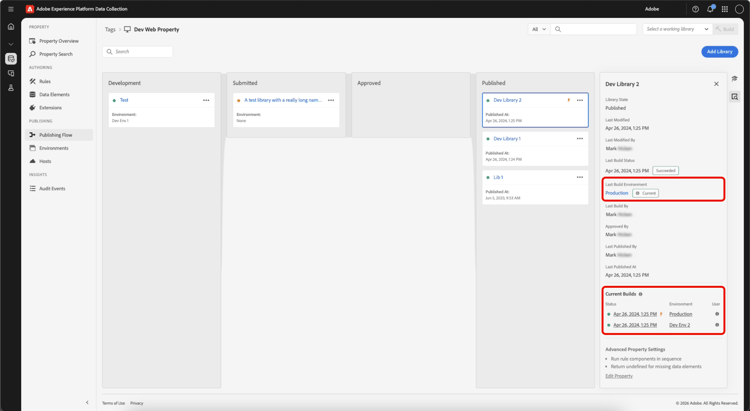This screenshot has height=411, width=750.
Task: Click the Succeeded status badge
Action: (665, 171)
